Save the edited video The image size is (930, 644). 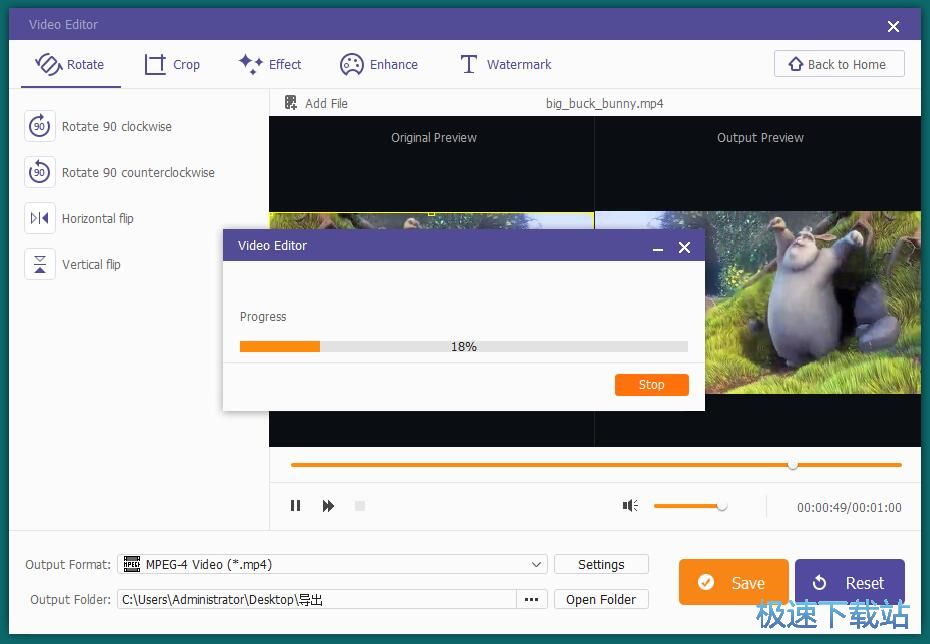point(734,582)
